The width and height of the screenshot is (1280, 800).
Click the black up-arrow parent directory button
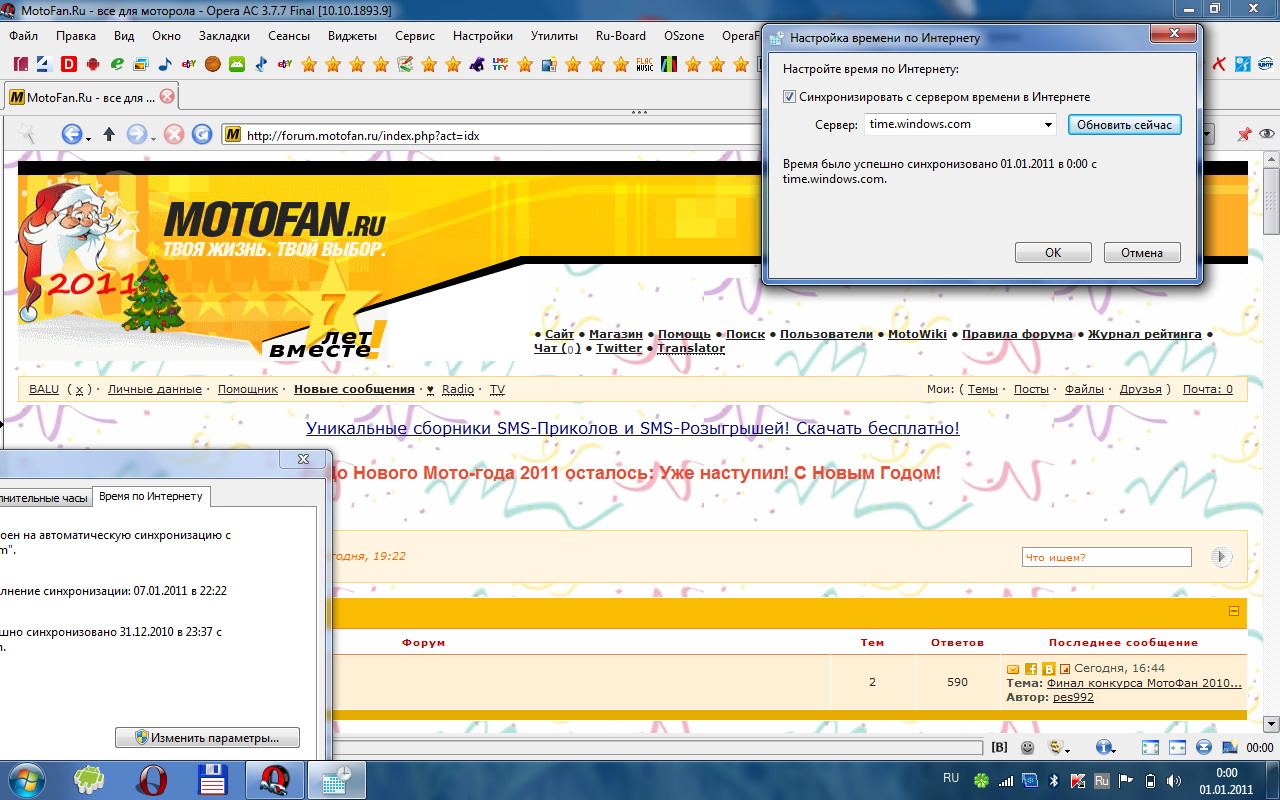[x=109, y=134]
